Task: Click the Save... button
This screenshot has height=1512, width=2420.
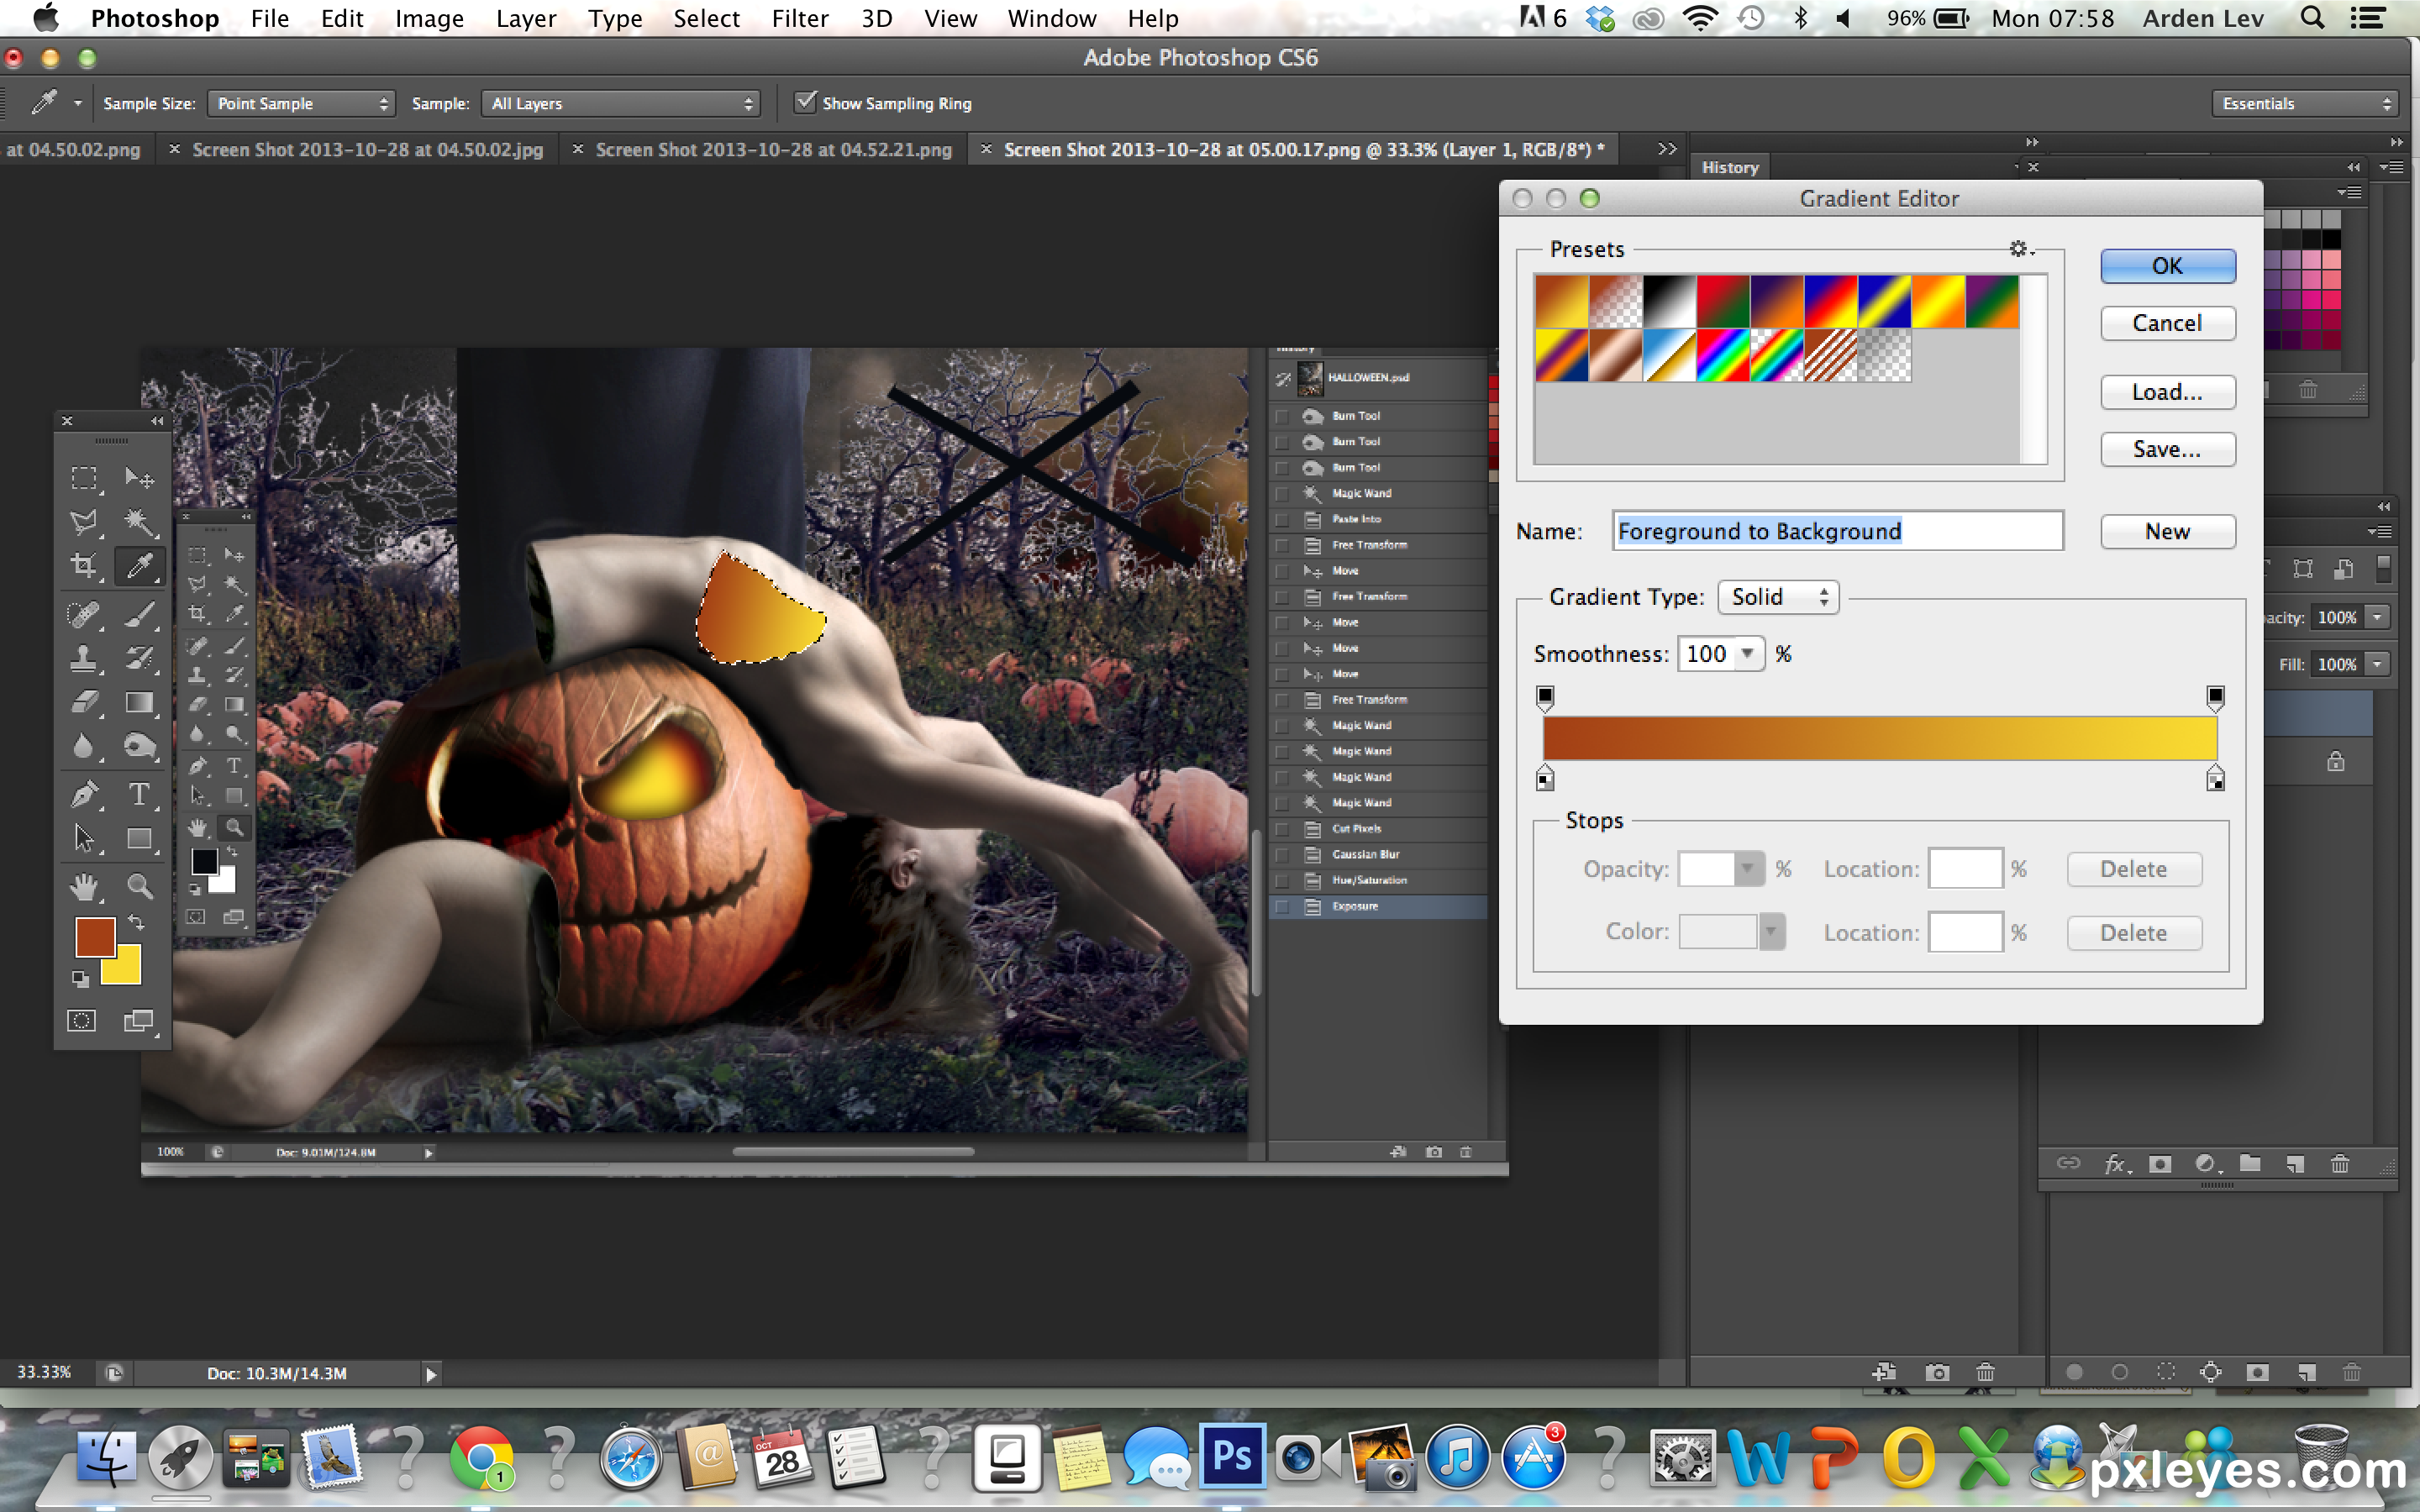Action: click(x=2167, y=449)
